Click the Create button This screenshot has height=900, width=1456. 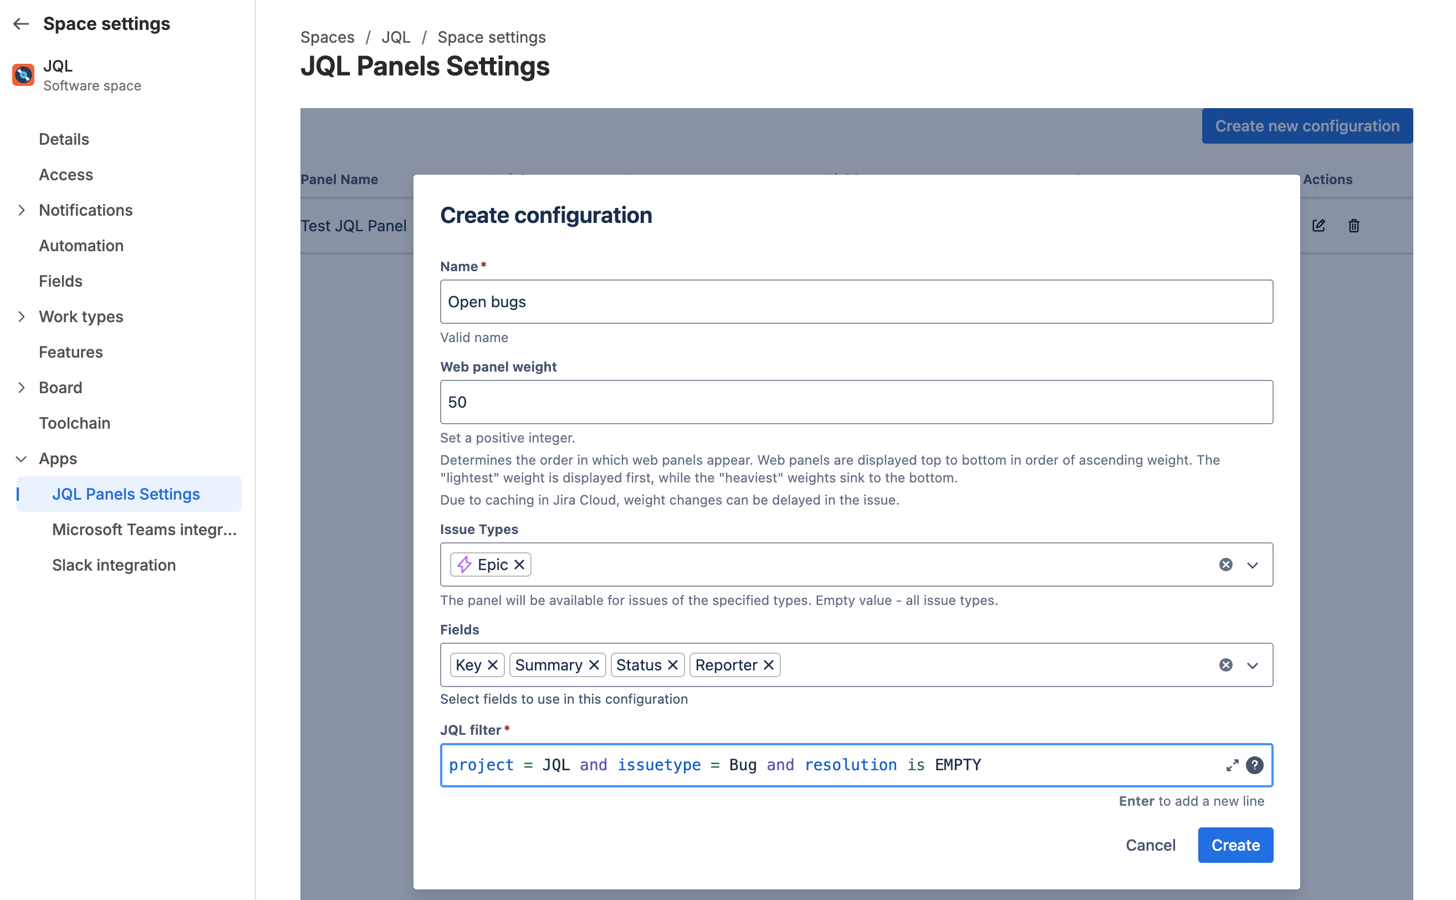pyautogui.click(x=1235, y=845)
